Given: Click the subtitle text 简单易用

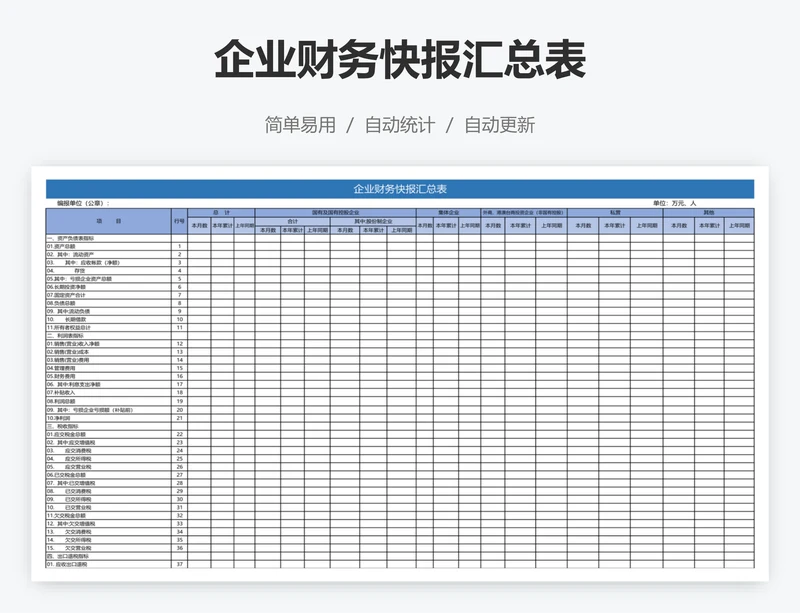Looking at the screenshot, I should (x=300, y=125).
